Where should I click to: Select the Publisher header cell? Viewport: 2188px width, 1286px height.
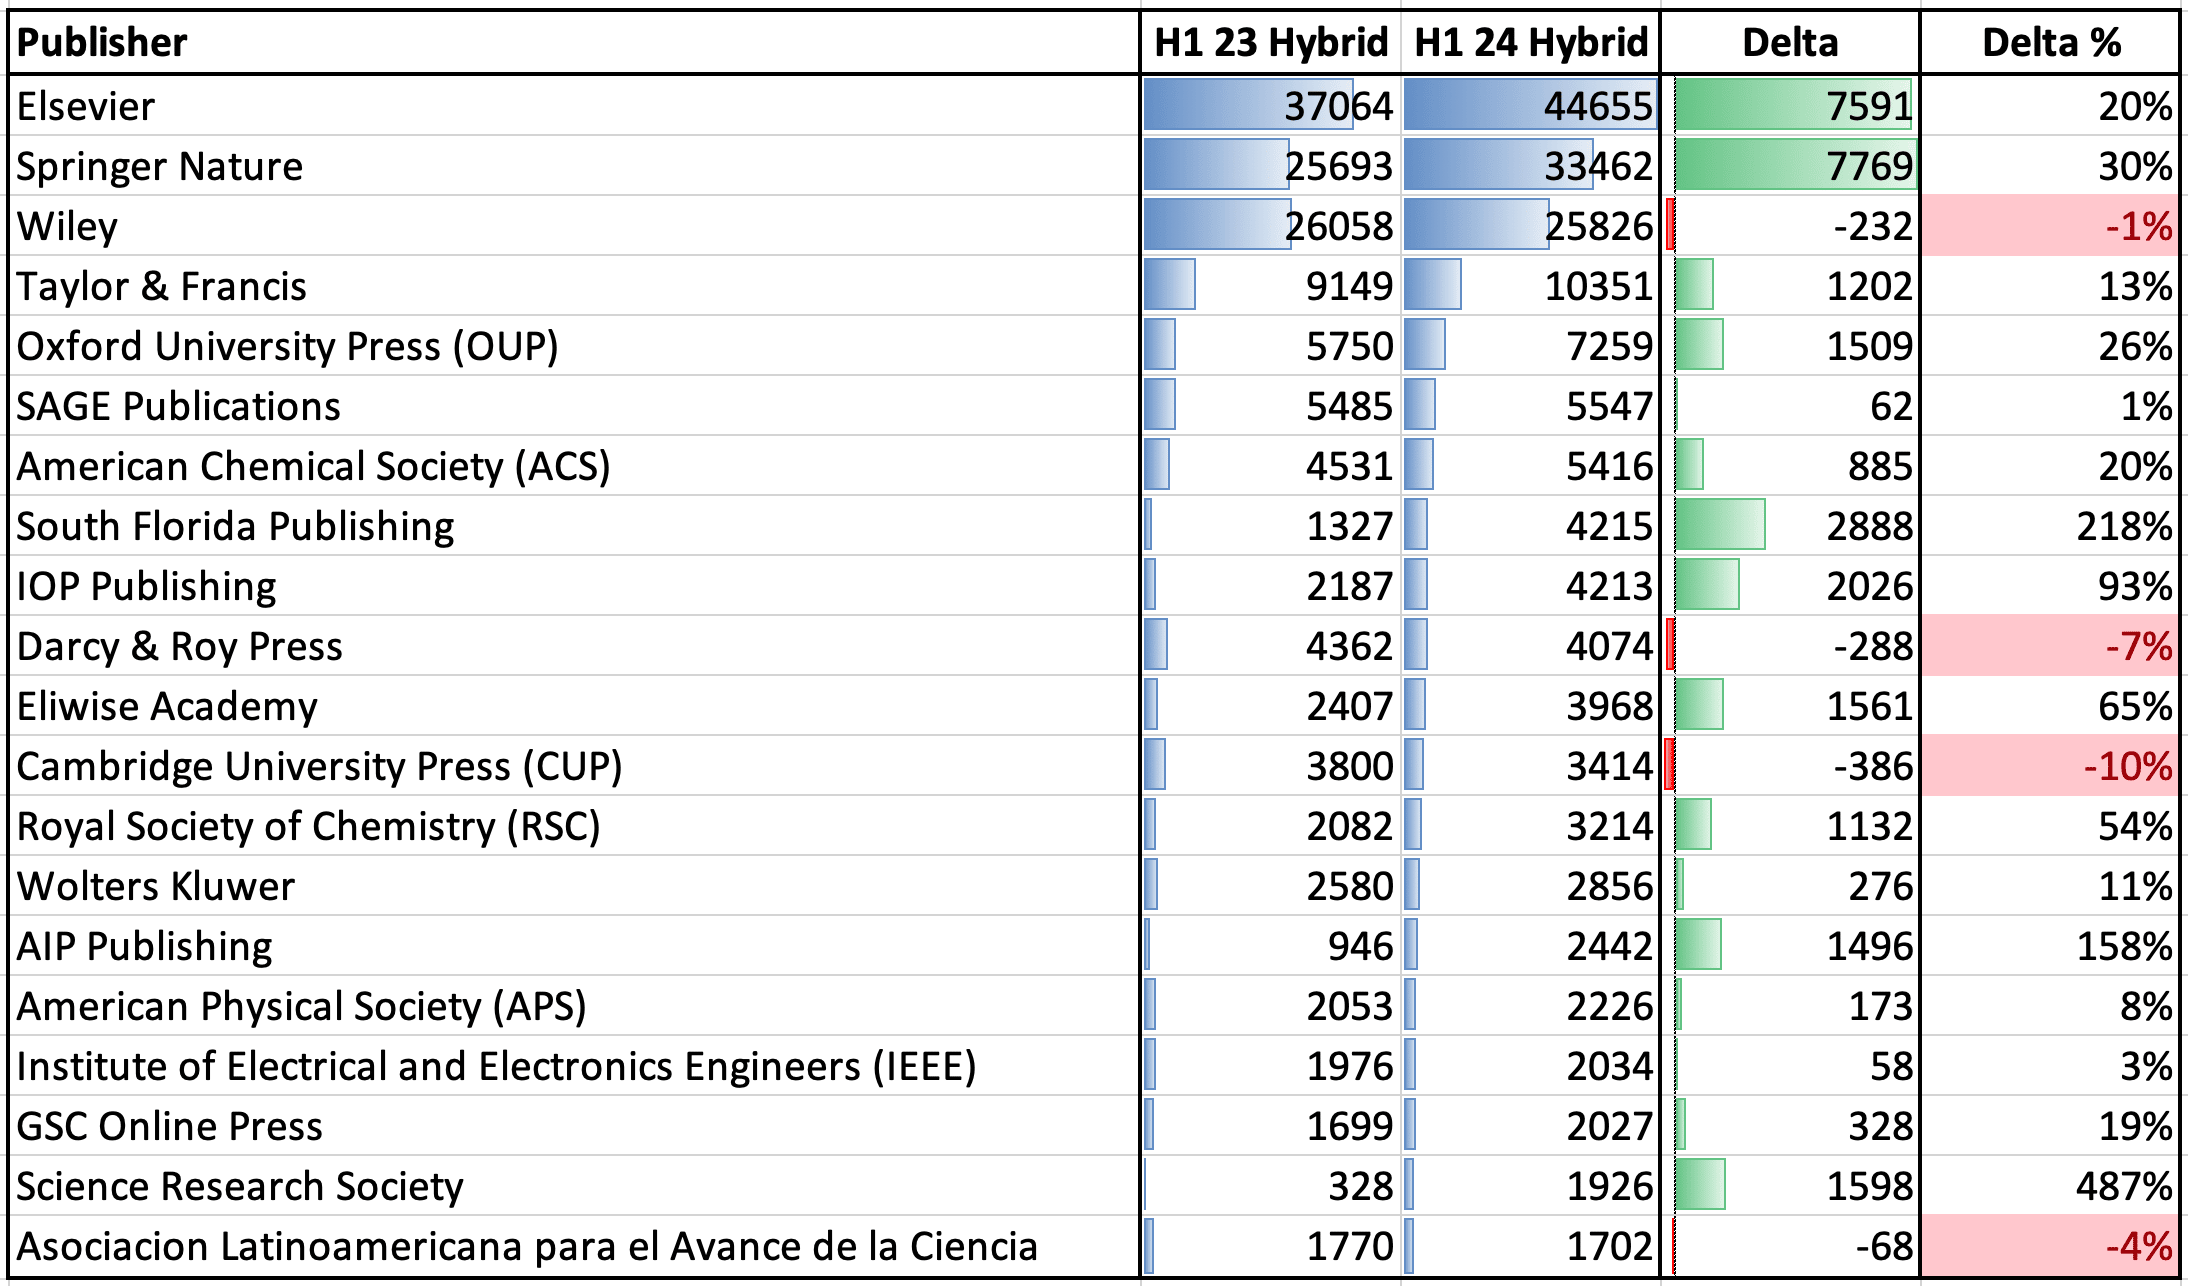[x=574, y=43]
